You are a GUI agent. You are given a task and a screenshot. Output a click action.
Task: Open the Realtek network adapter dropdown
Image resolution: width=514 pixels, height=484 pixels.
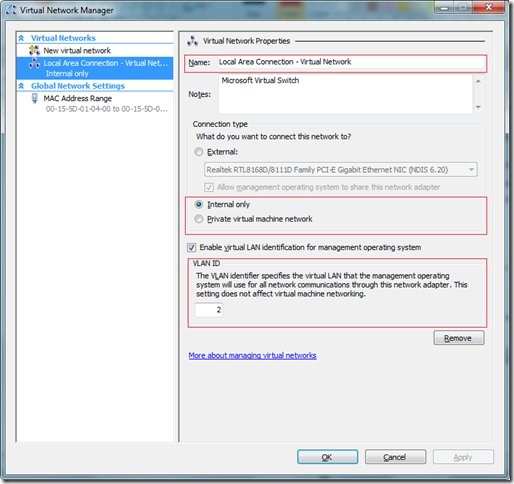pyautogui.click(x=340, y=170)
